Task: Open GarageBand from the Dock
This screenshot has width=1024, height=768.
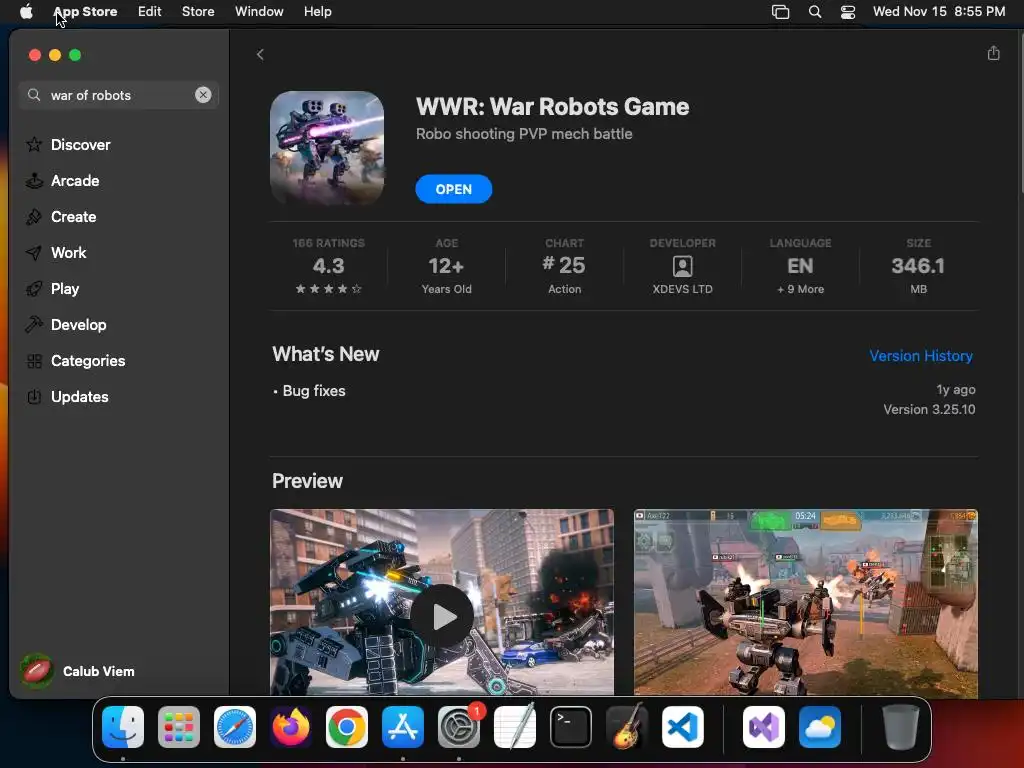Action: pyautogui.click(x=627, y=727)
